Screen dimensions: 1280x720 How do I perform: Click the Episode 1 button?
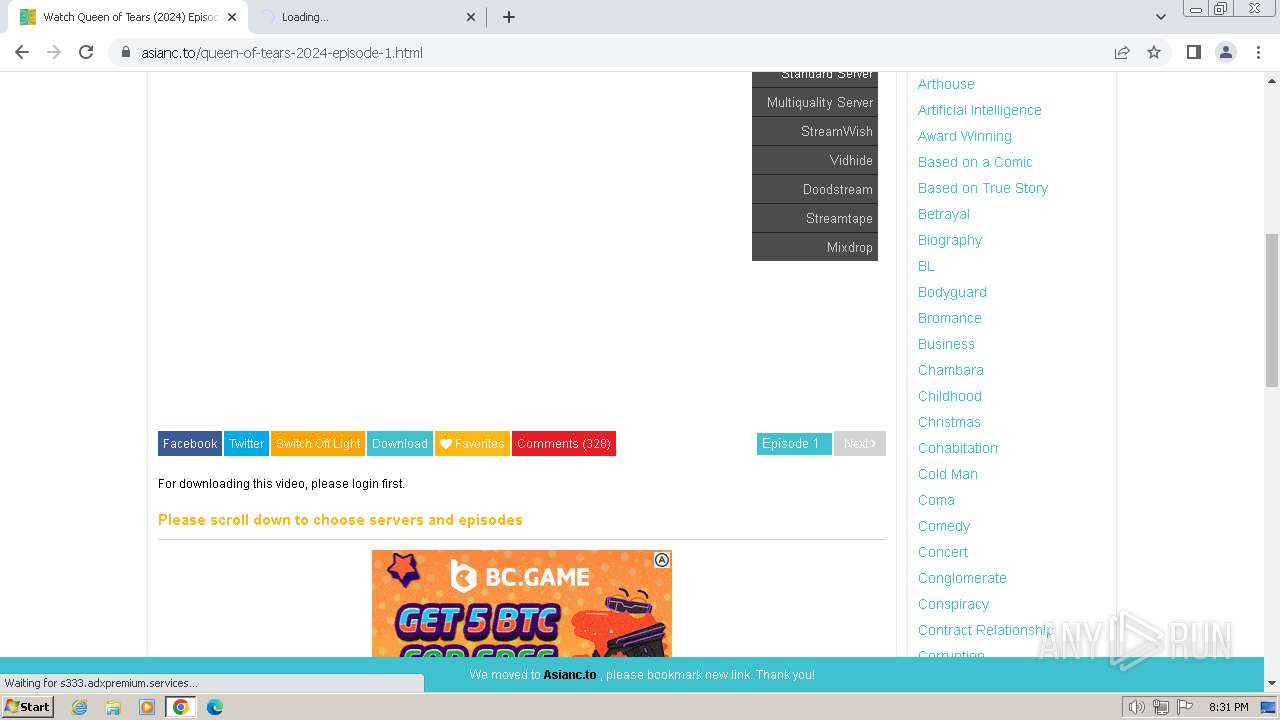(x=794, y=444)
